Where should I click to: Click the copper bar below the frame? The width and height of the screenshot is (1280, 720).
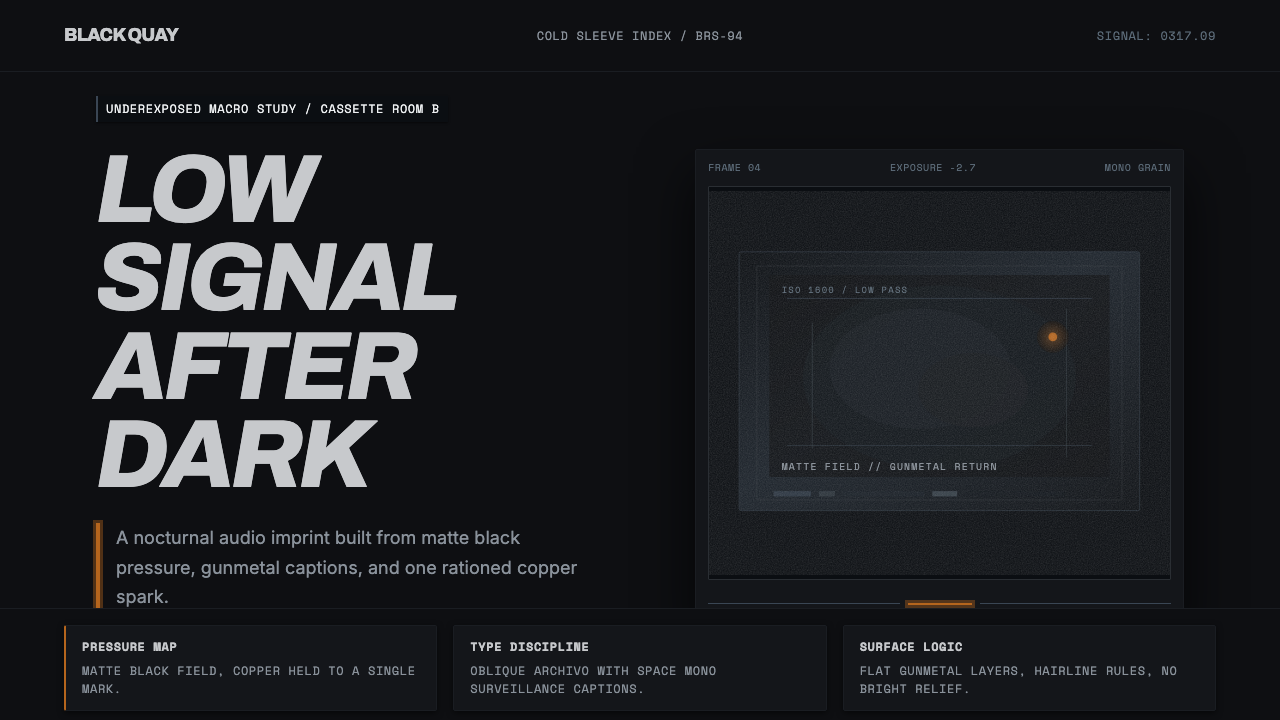(940, 604)
